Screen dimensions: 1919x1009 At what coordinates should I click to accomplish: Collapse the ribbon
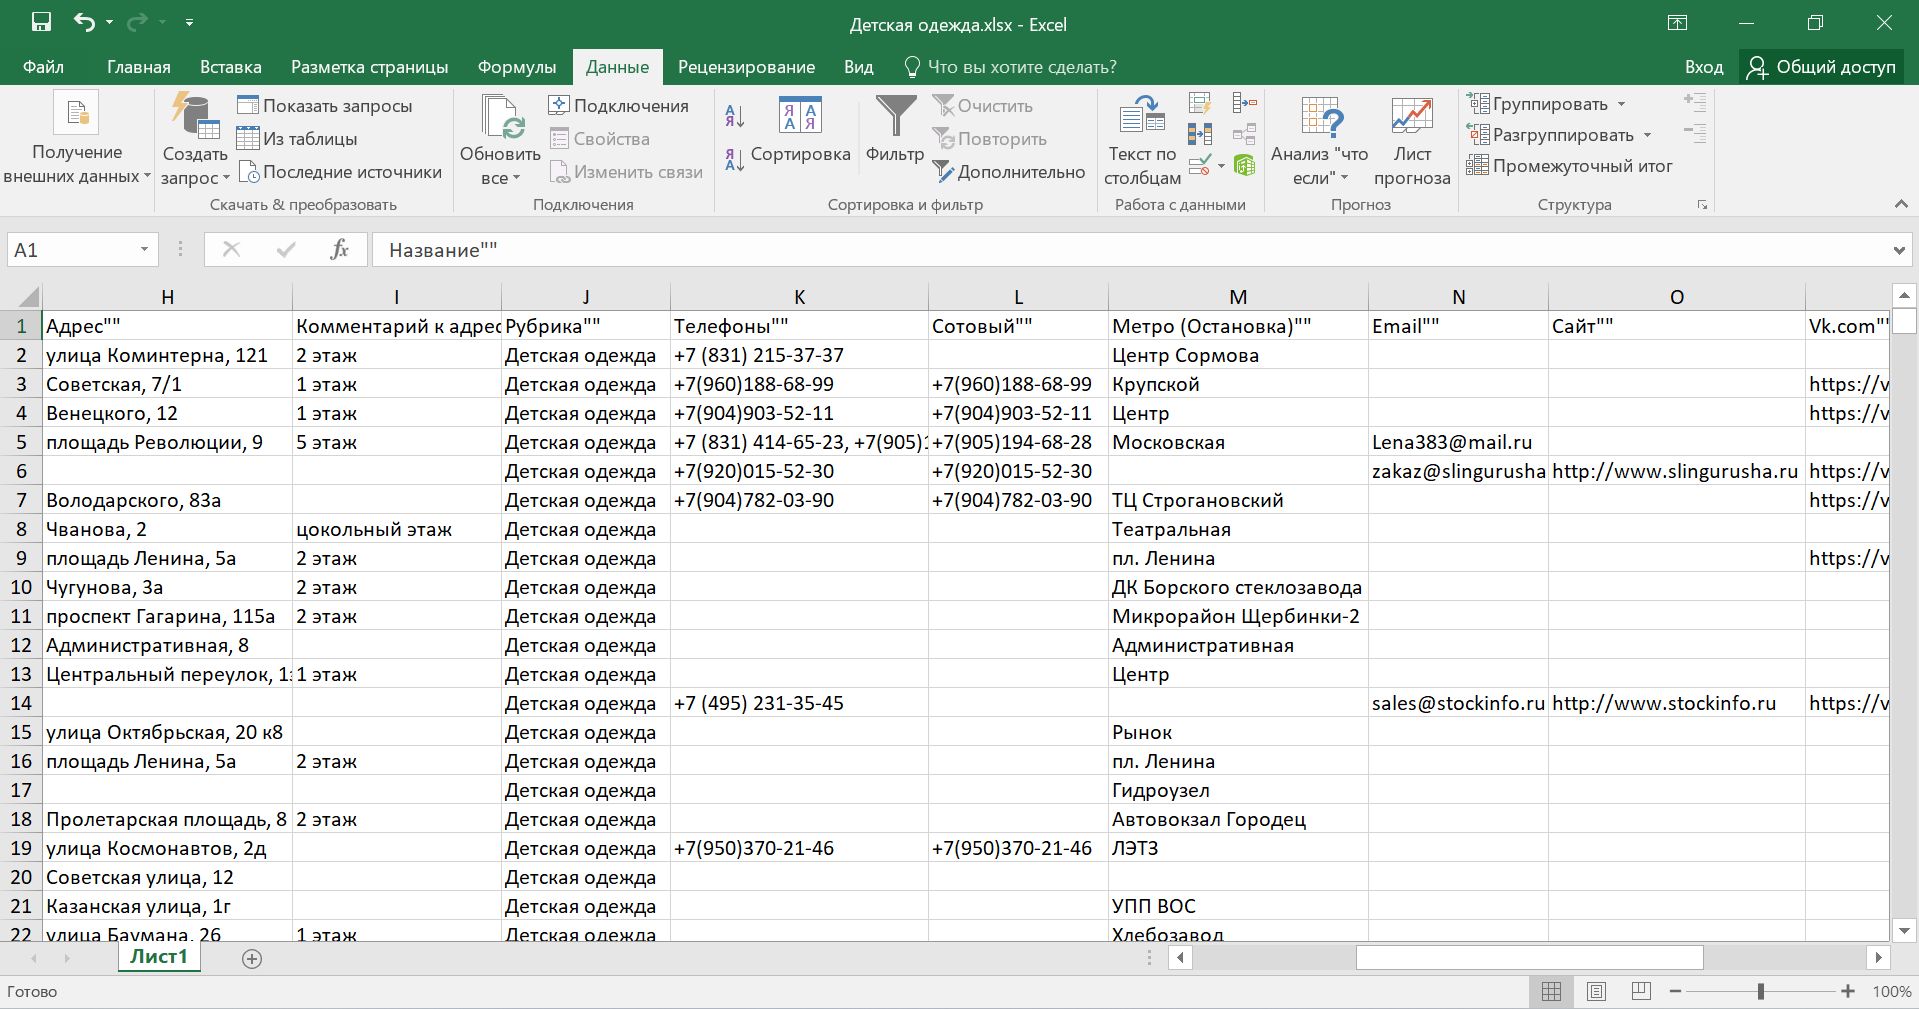coord(1900,204)
